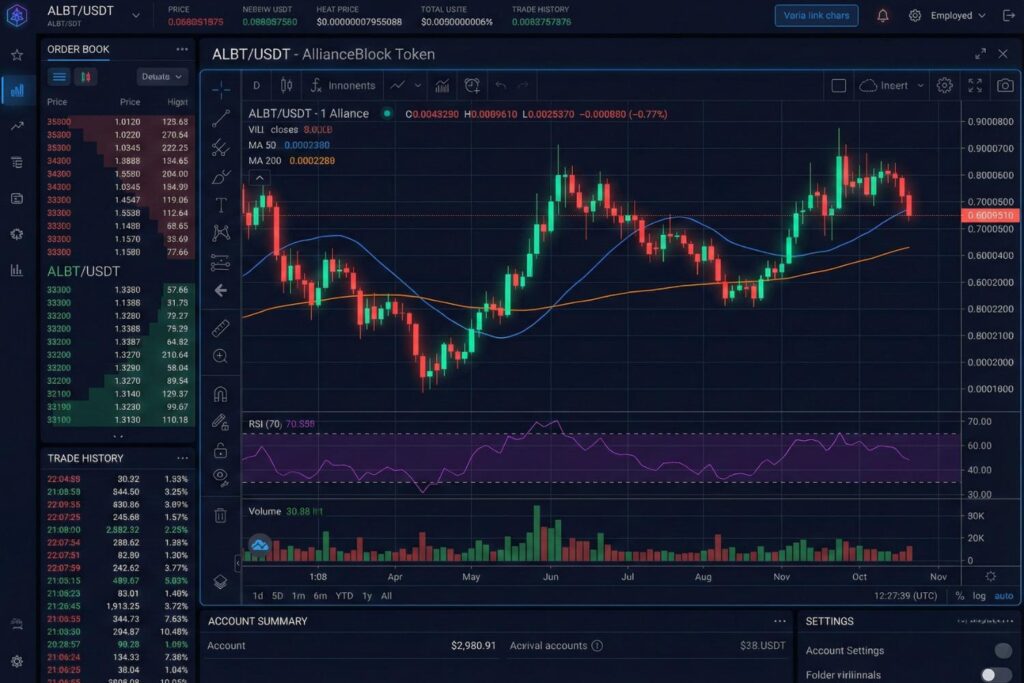The height and width of the screenshot is (683, 1024).
Task: Open the line style dropdown arrow
Action: pyautogui.click(x=418, y=86)
